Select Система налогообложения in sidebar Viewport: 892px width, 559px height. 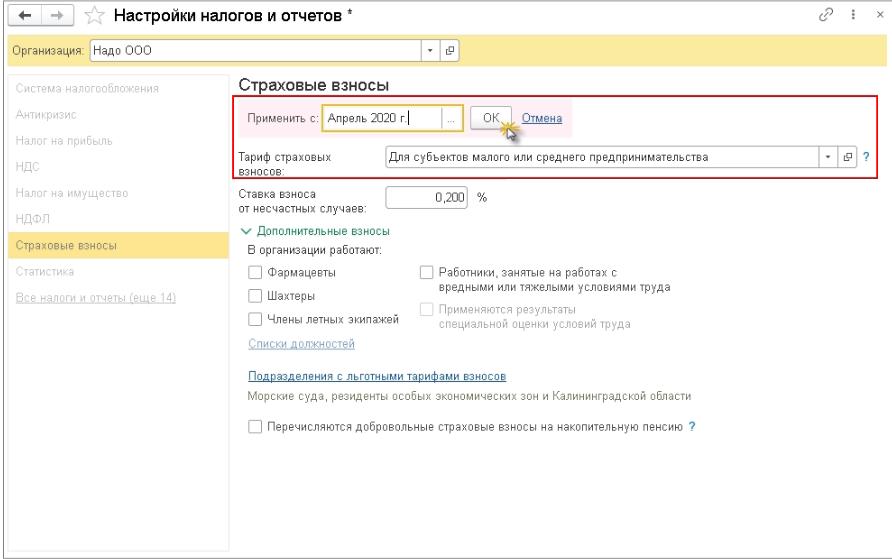tap(87, 88)
